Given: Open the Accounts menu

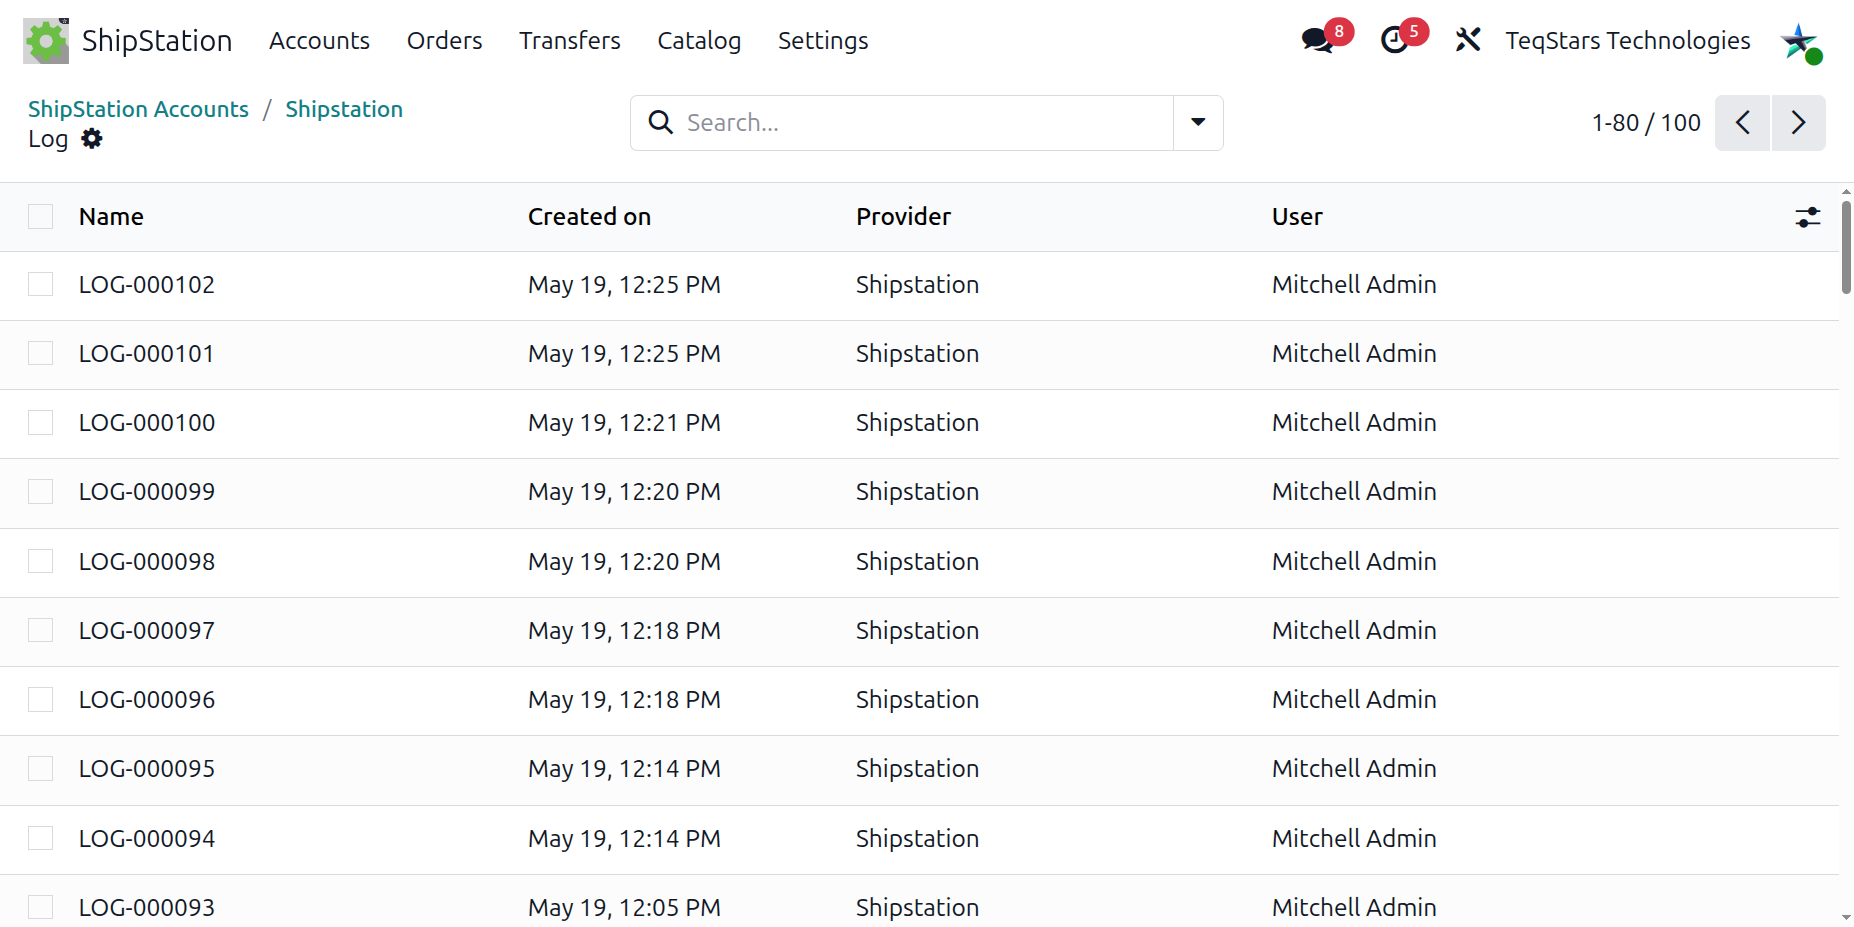Looking at the screenshot, I should tap(319, 41).
